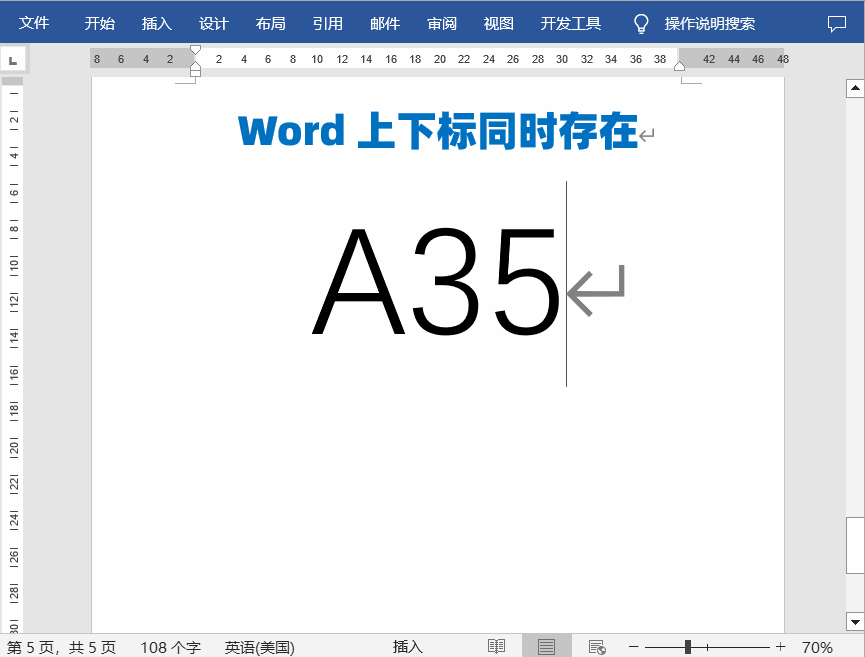Zoom out using the minus icon

tap(634, 645)
